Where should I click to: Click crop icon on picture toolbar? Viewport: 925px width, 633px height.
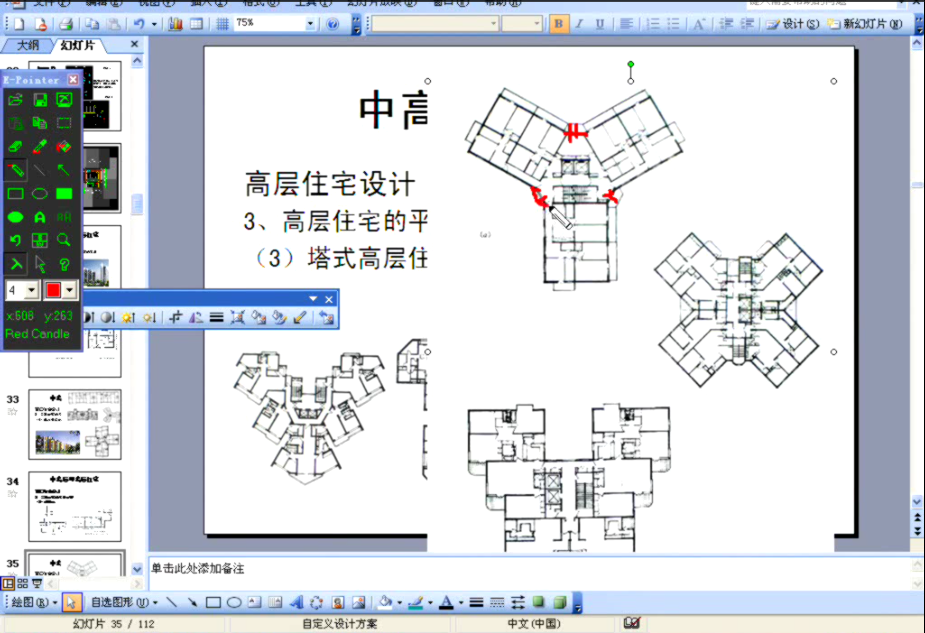[175, 317]
